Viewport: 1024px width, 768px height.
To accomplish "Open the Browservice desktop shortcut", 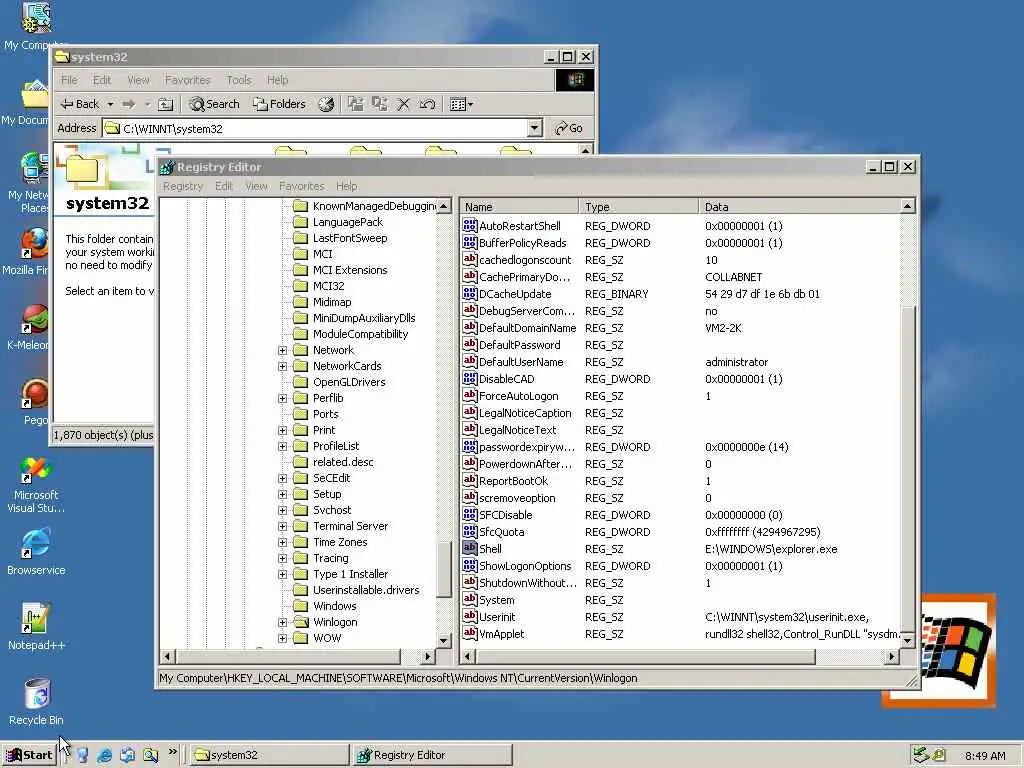I will coord(36,552).
